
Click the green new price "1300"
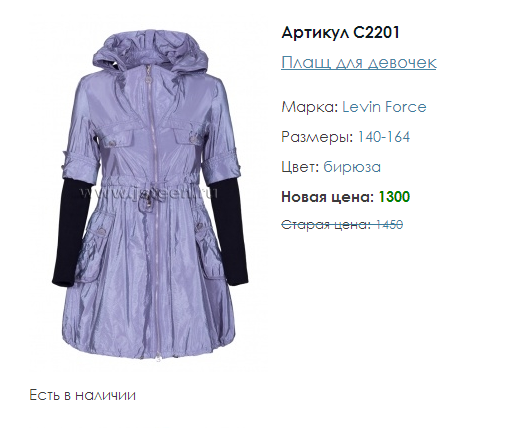click(394, 197)
